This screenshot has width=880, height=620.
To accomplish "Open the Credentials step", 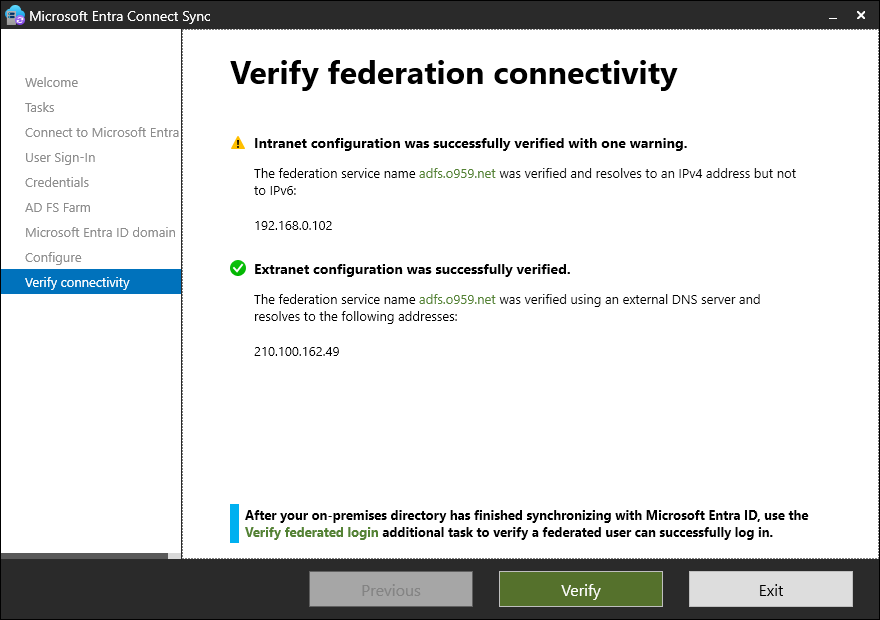I will (x=57, y=182).
